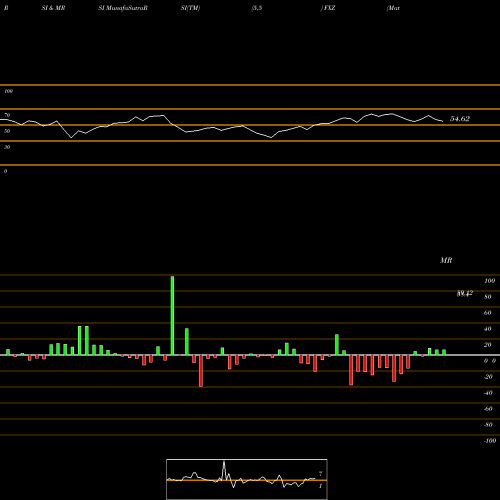Click the 40 label on MR axis
Viewport: 500px width, 500px height.
coord(488,329)
